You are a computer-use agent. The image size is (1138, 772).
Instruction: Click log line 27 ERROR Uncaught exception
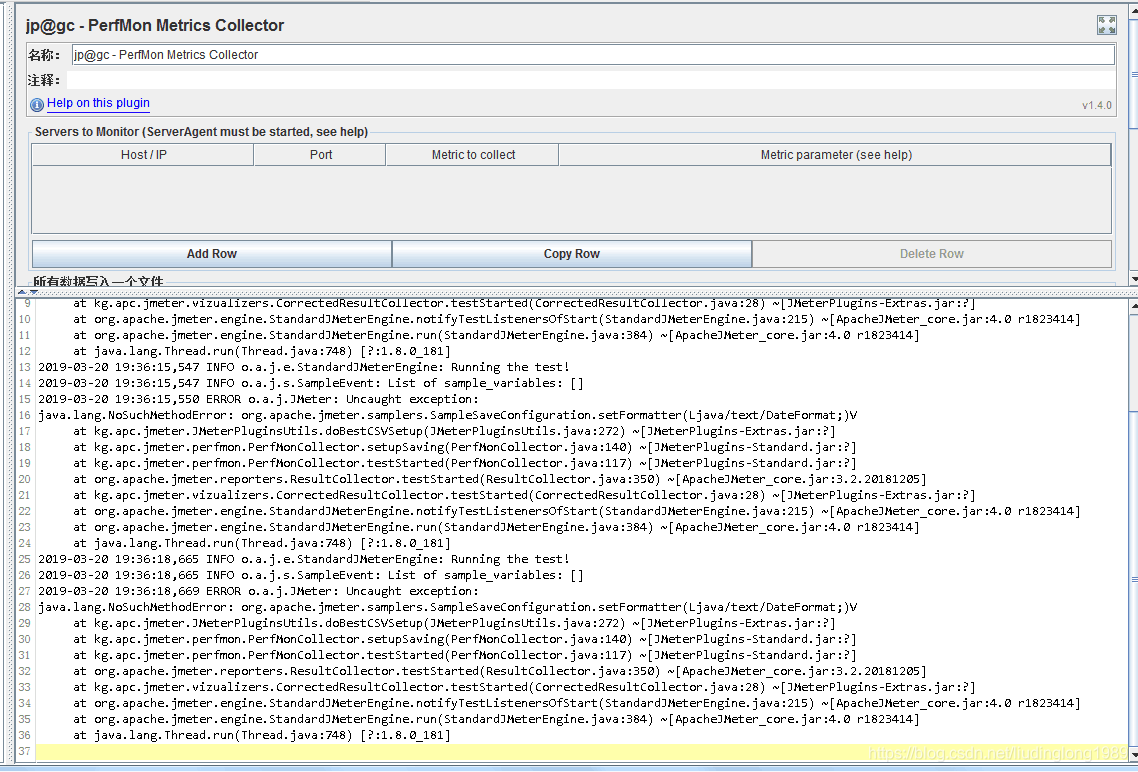click(x=258, y=591)
